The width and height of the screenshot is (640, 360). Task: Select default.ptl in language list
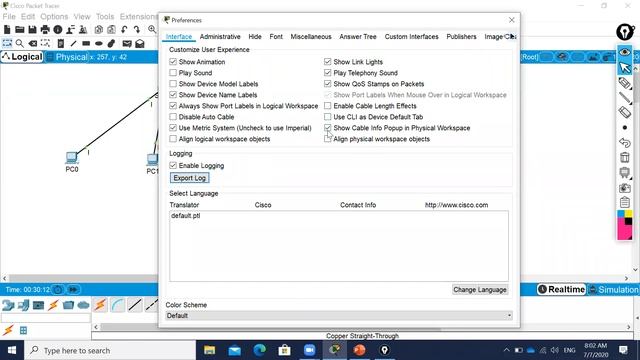pyautogui.click(x=186, y=216)
